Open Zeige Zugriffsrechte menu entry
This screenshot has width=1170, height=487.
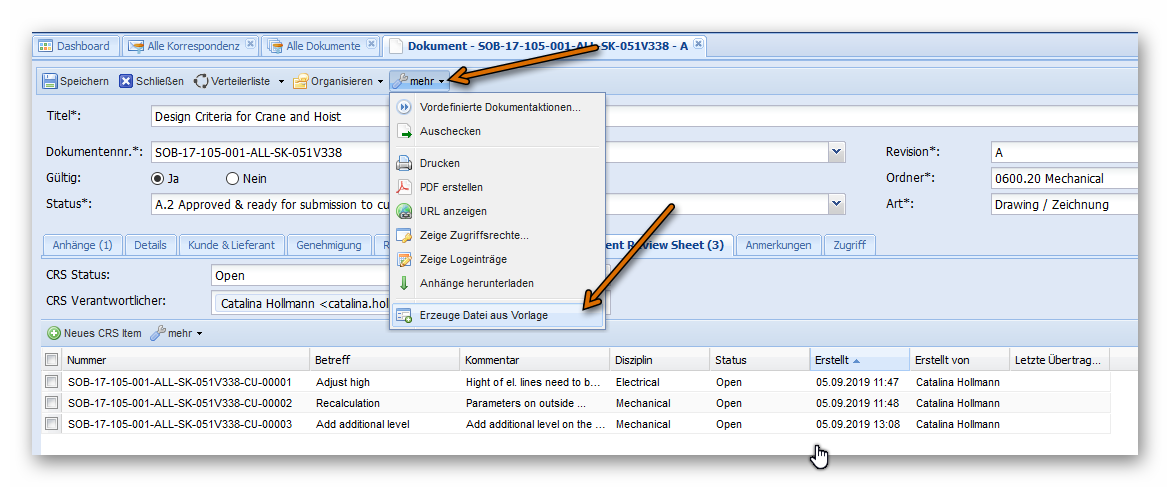coord(474,235)
